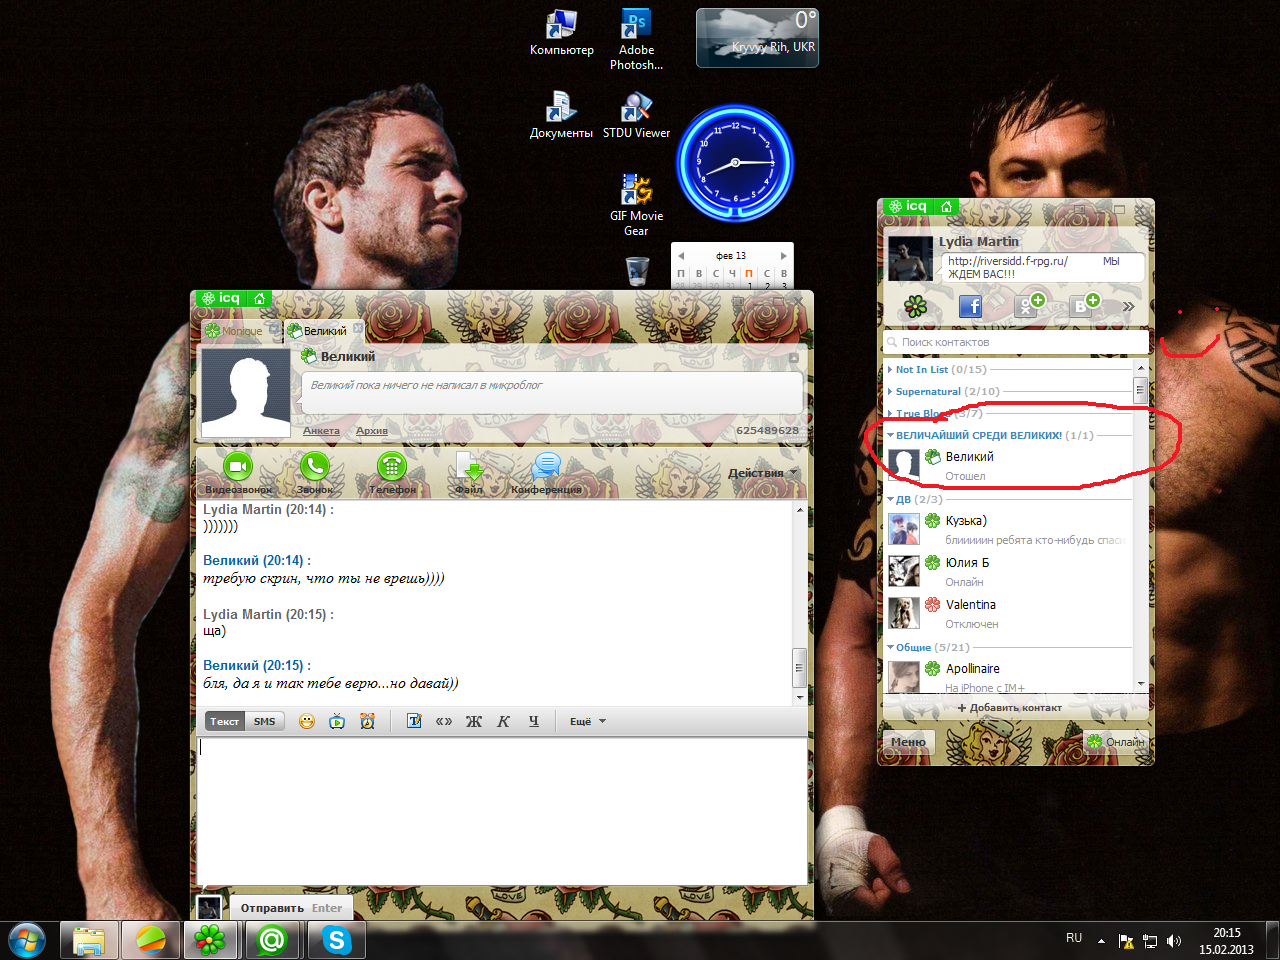
Task: Open the Телефон dial pad icon
Action: click(x=392, y=466)
